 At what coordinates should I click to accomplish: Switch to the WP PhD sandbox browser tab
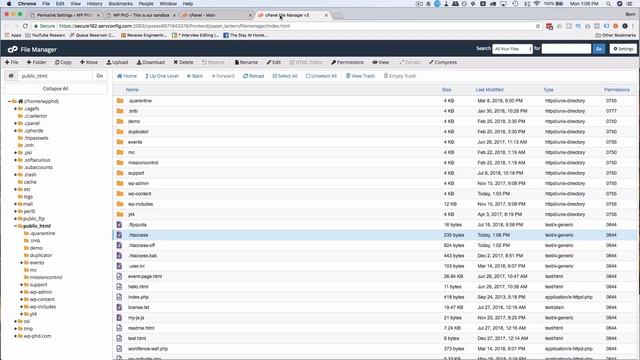click(x=140, y=15)
